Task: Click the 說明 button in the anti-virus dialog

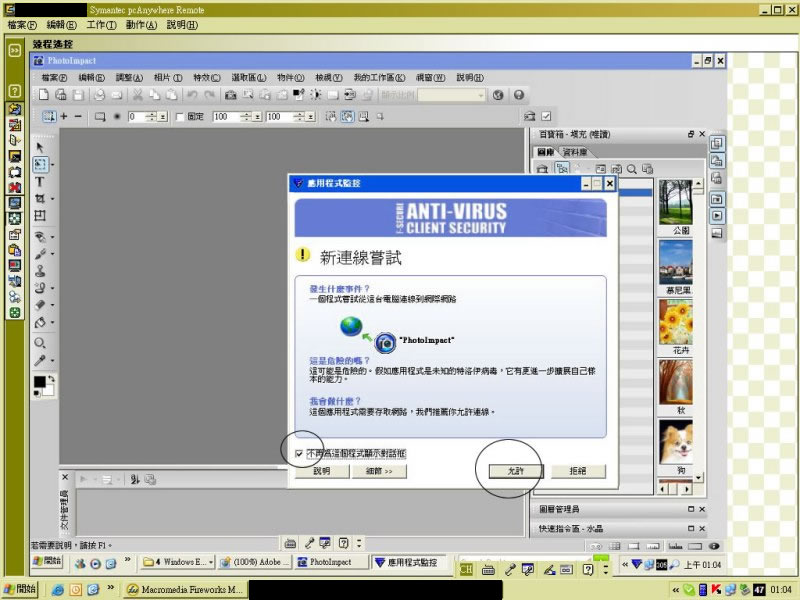Action: point(322,471)
